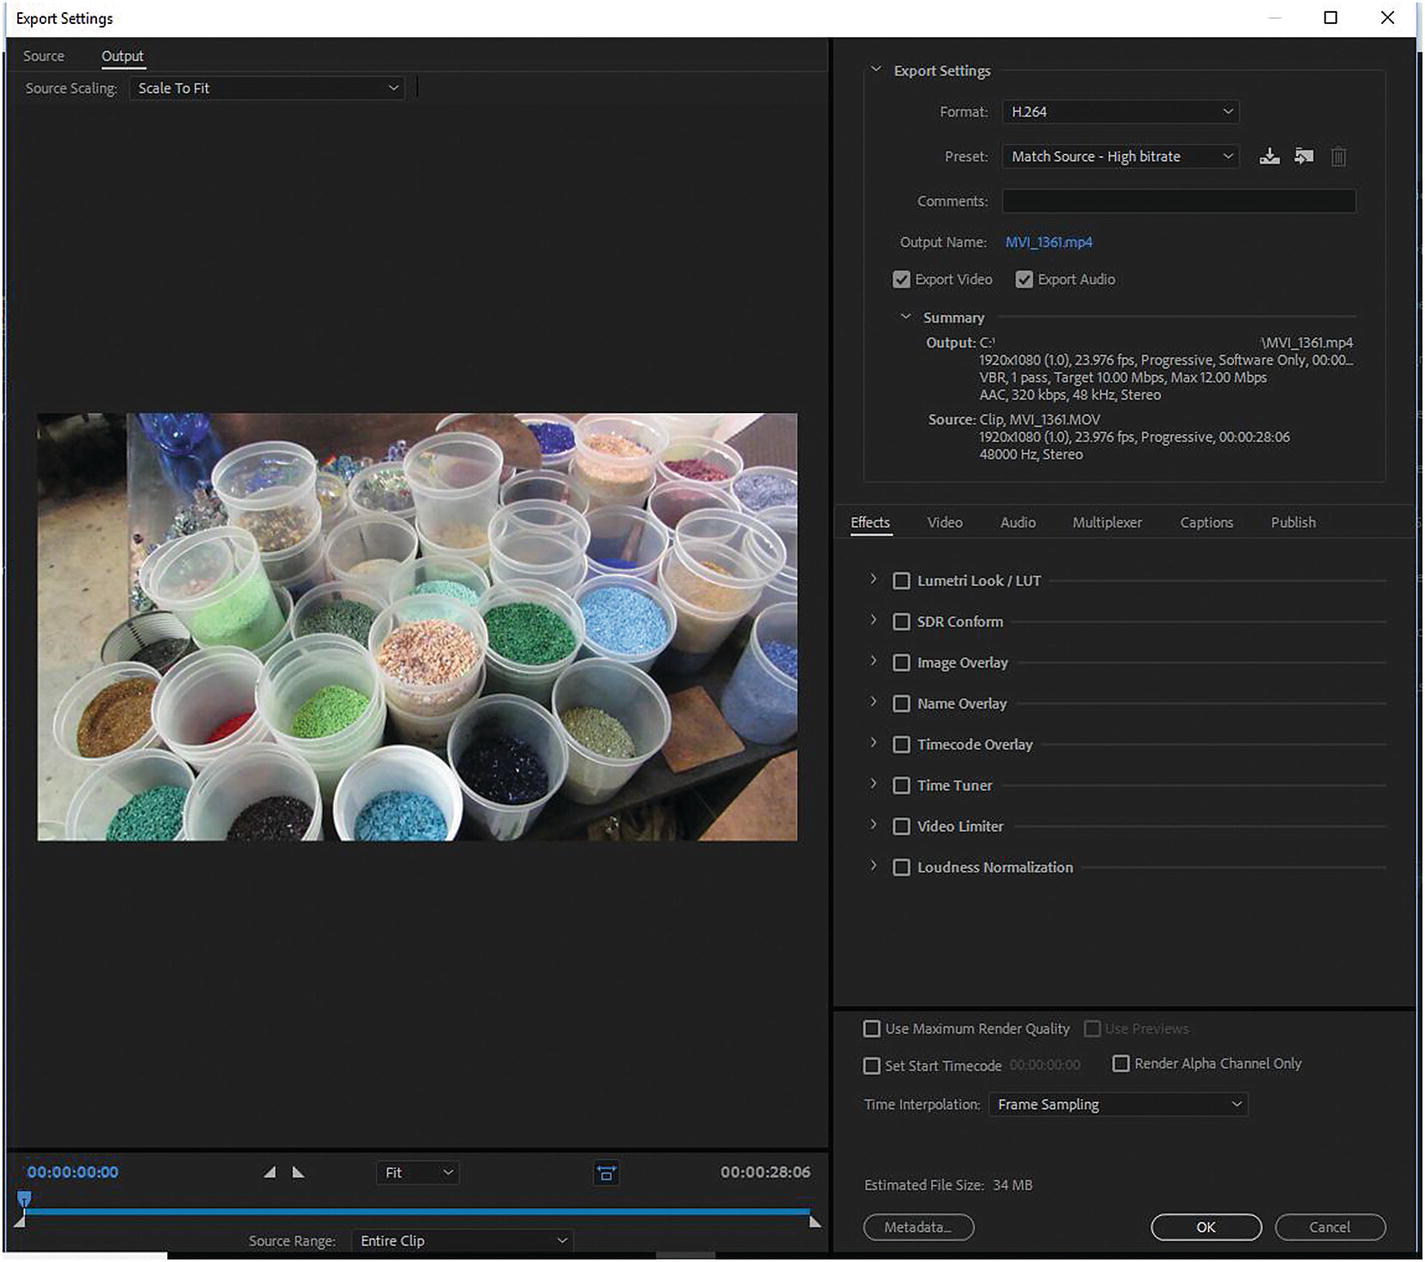This screenshot has height=1262, width=1425.
Task: Enable the Lumetri Look / LUT effect
Action: point(901,581)
